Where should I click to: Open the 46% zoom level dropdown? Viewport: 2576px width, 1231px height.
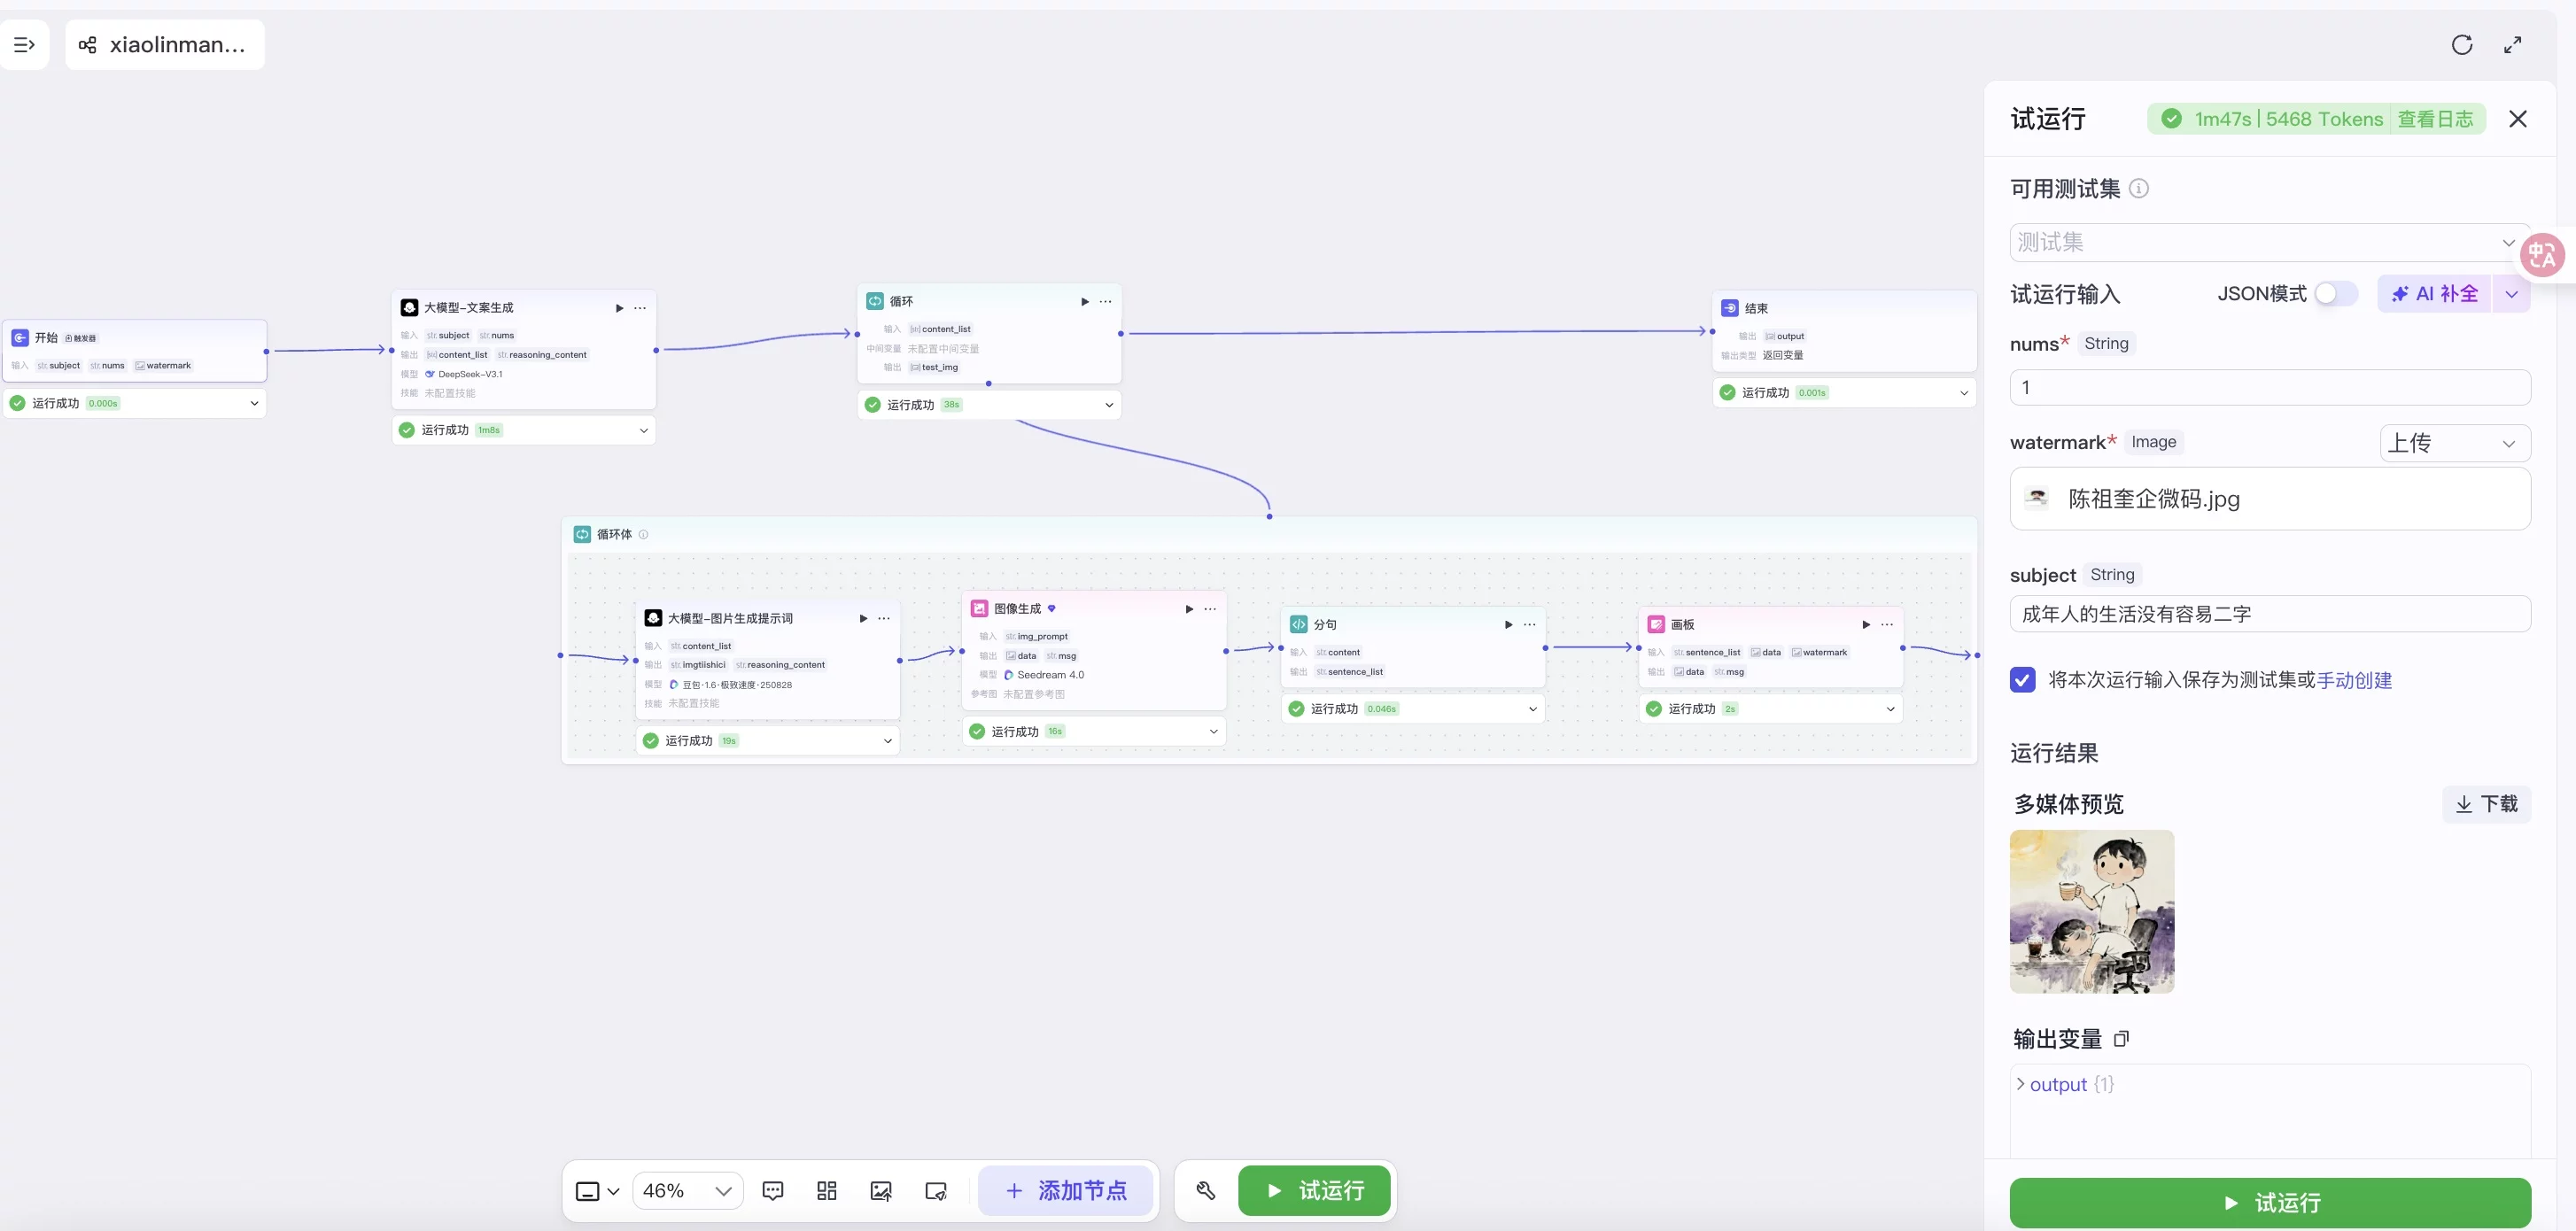click(688, 1191)
